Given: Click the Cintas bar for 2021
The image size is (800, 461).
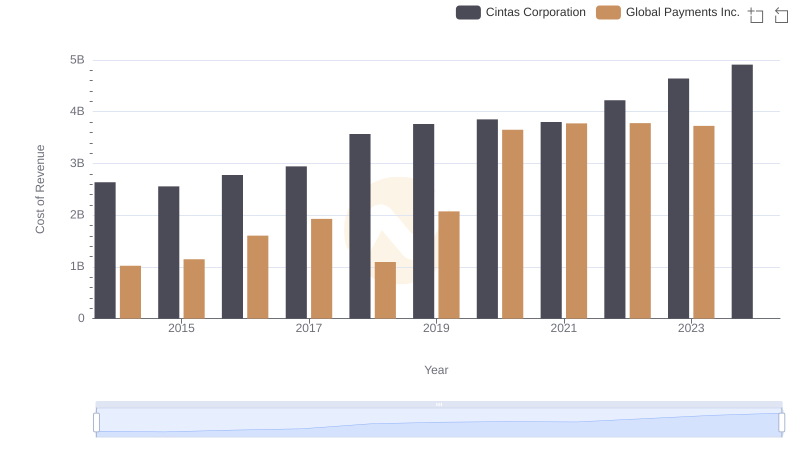Looking at the screenshot, I should click(x=551, y=220).
